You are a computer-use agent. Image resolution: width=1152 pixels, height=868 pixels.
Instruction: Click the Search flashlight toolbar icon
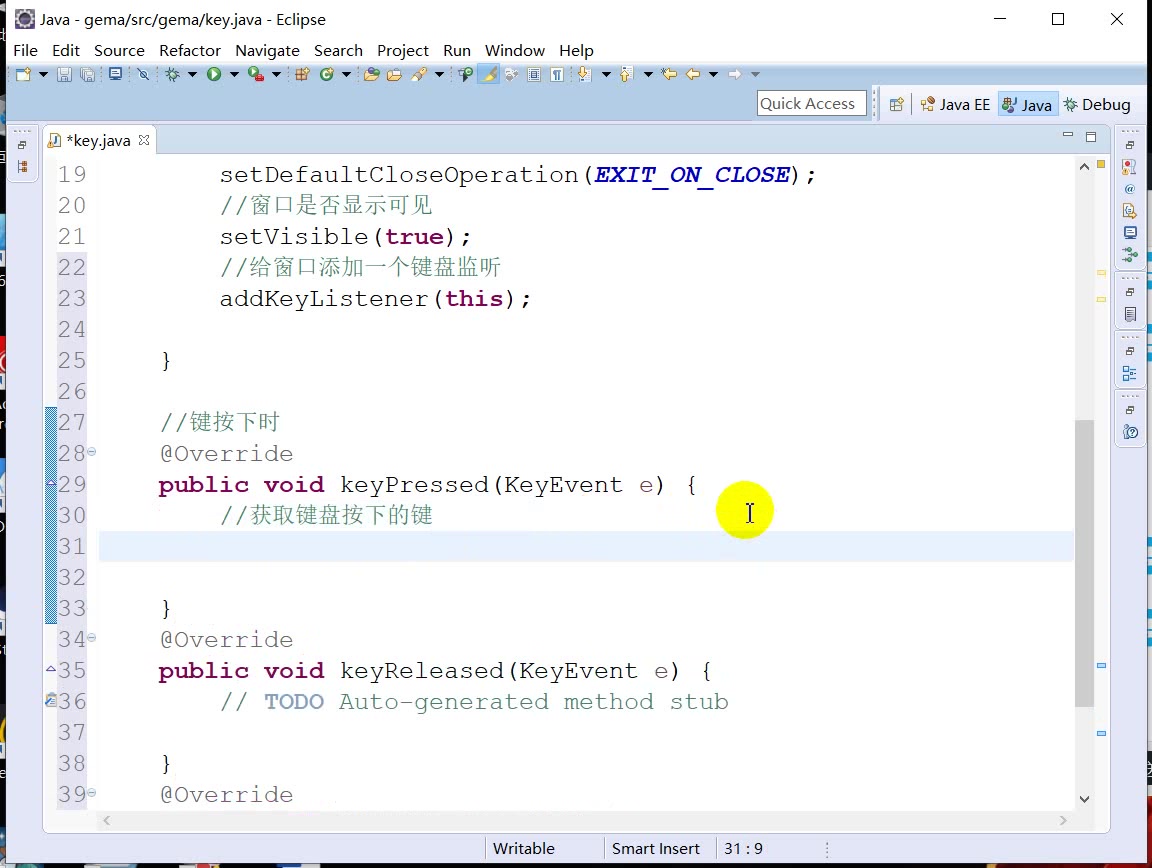point(420,74)
